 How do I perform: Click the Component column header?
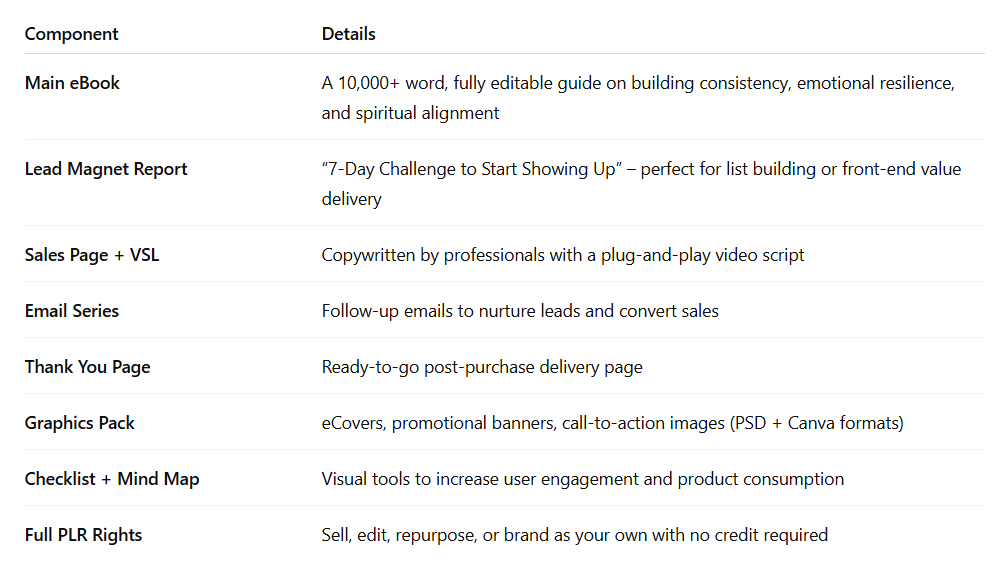pyautogui.click(x=72, y=34)
